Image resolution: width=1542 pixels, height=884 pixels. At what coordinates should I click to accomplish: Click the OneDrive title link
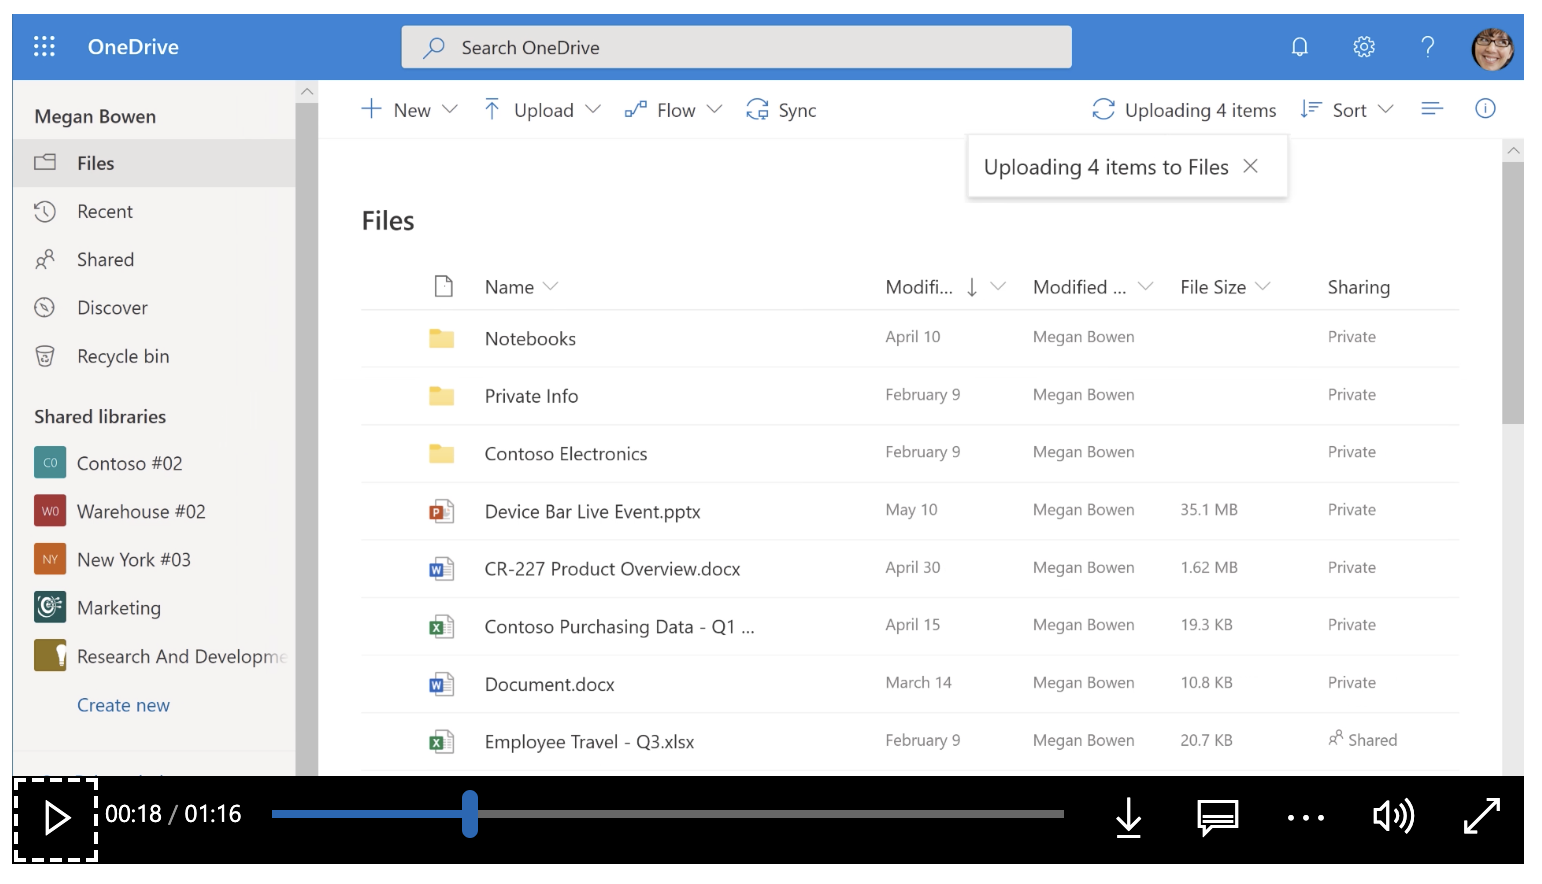[x=133, y=47]
